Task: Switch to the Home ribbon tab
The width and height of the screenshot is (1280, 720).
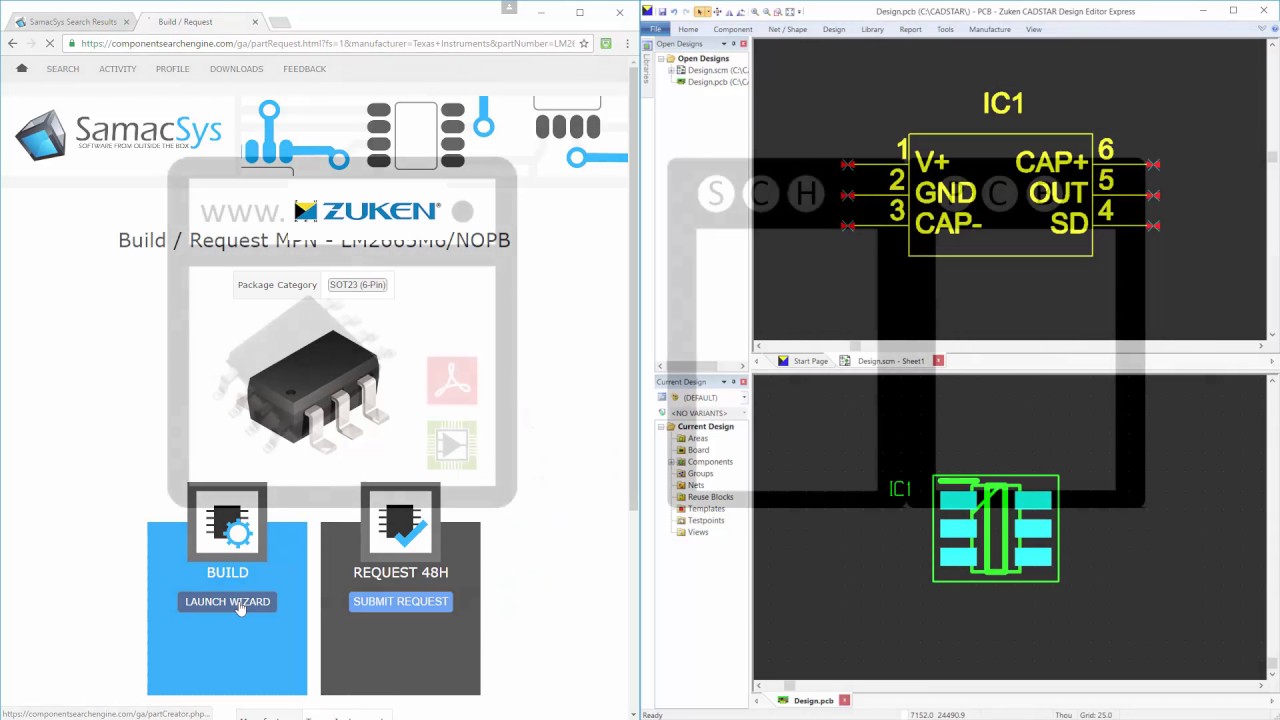Action: point(688,29)
